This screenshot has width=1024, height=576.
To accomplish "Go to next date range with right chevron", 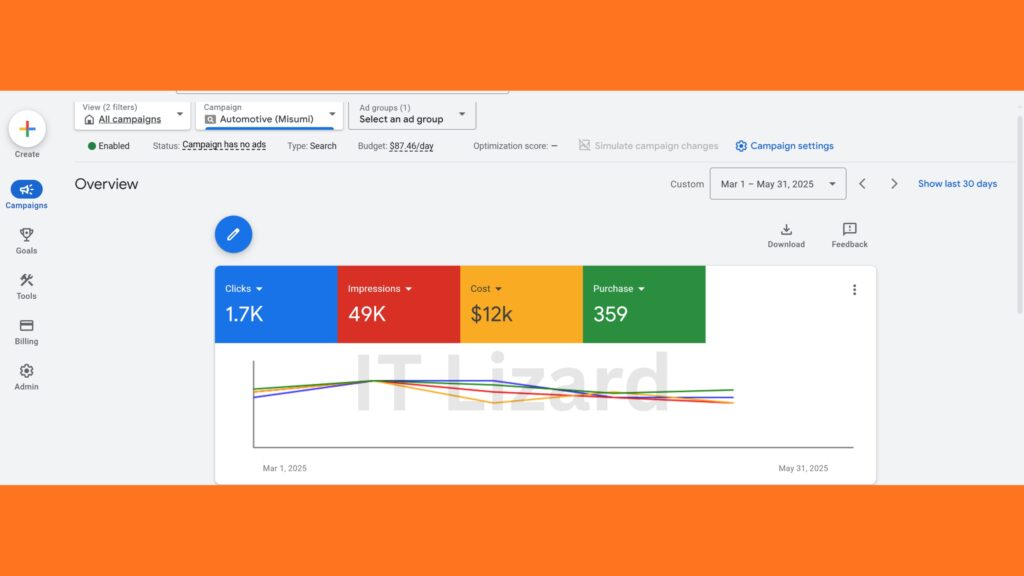I will (894, 183).
